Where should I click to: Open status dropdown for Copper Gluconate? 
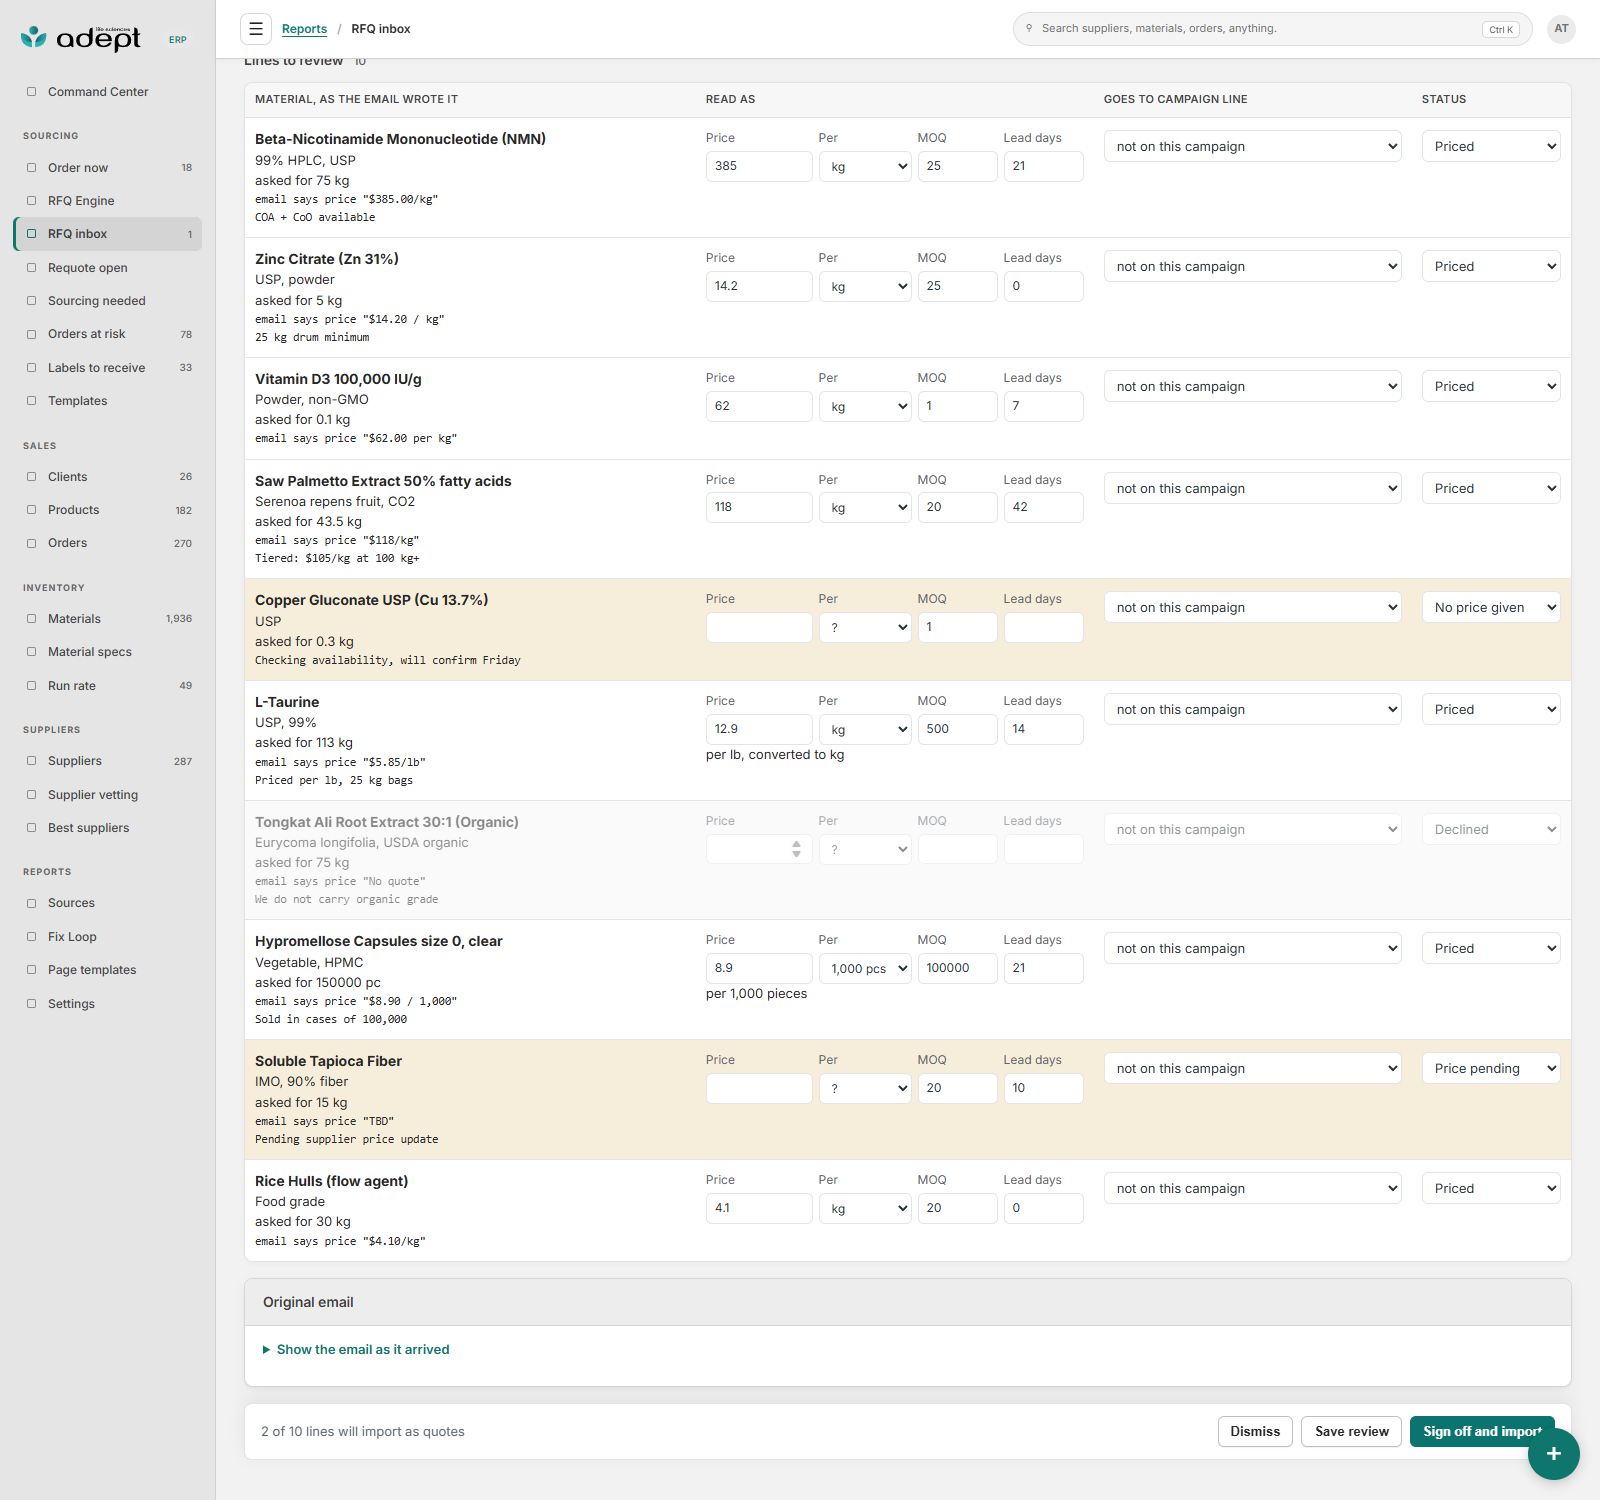coord(1491,608)
